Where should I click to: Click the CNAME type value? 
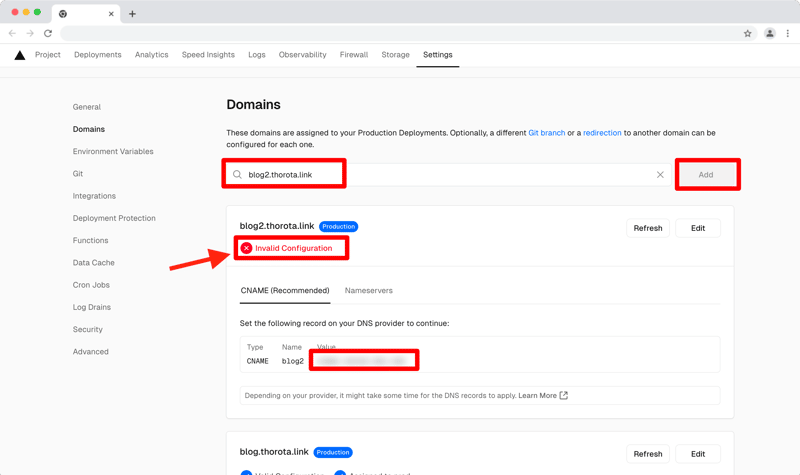258,361
